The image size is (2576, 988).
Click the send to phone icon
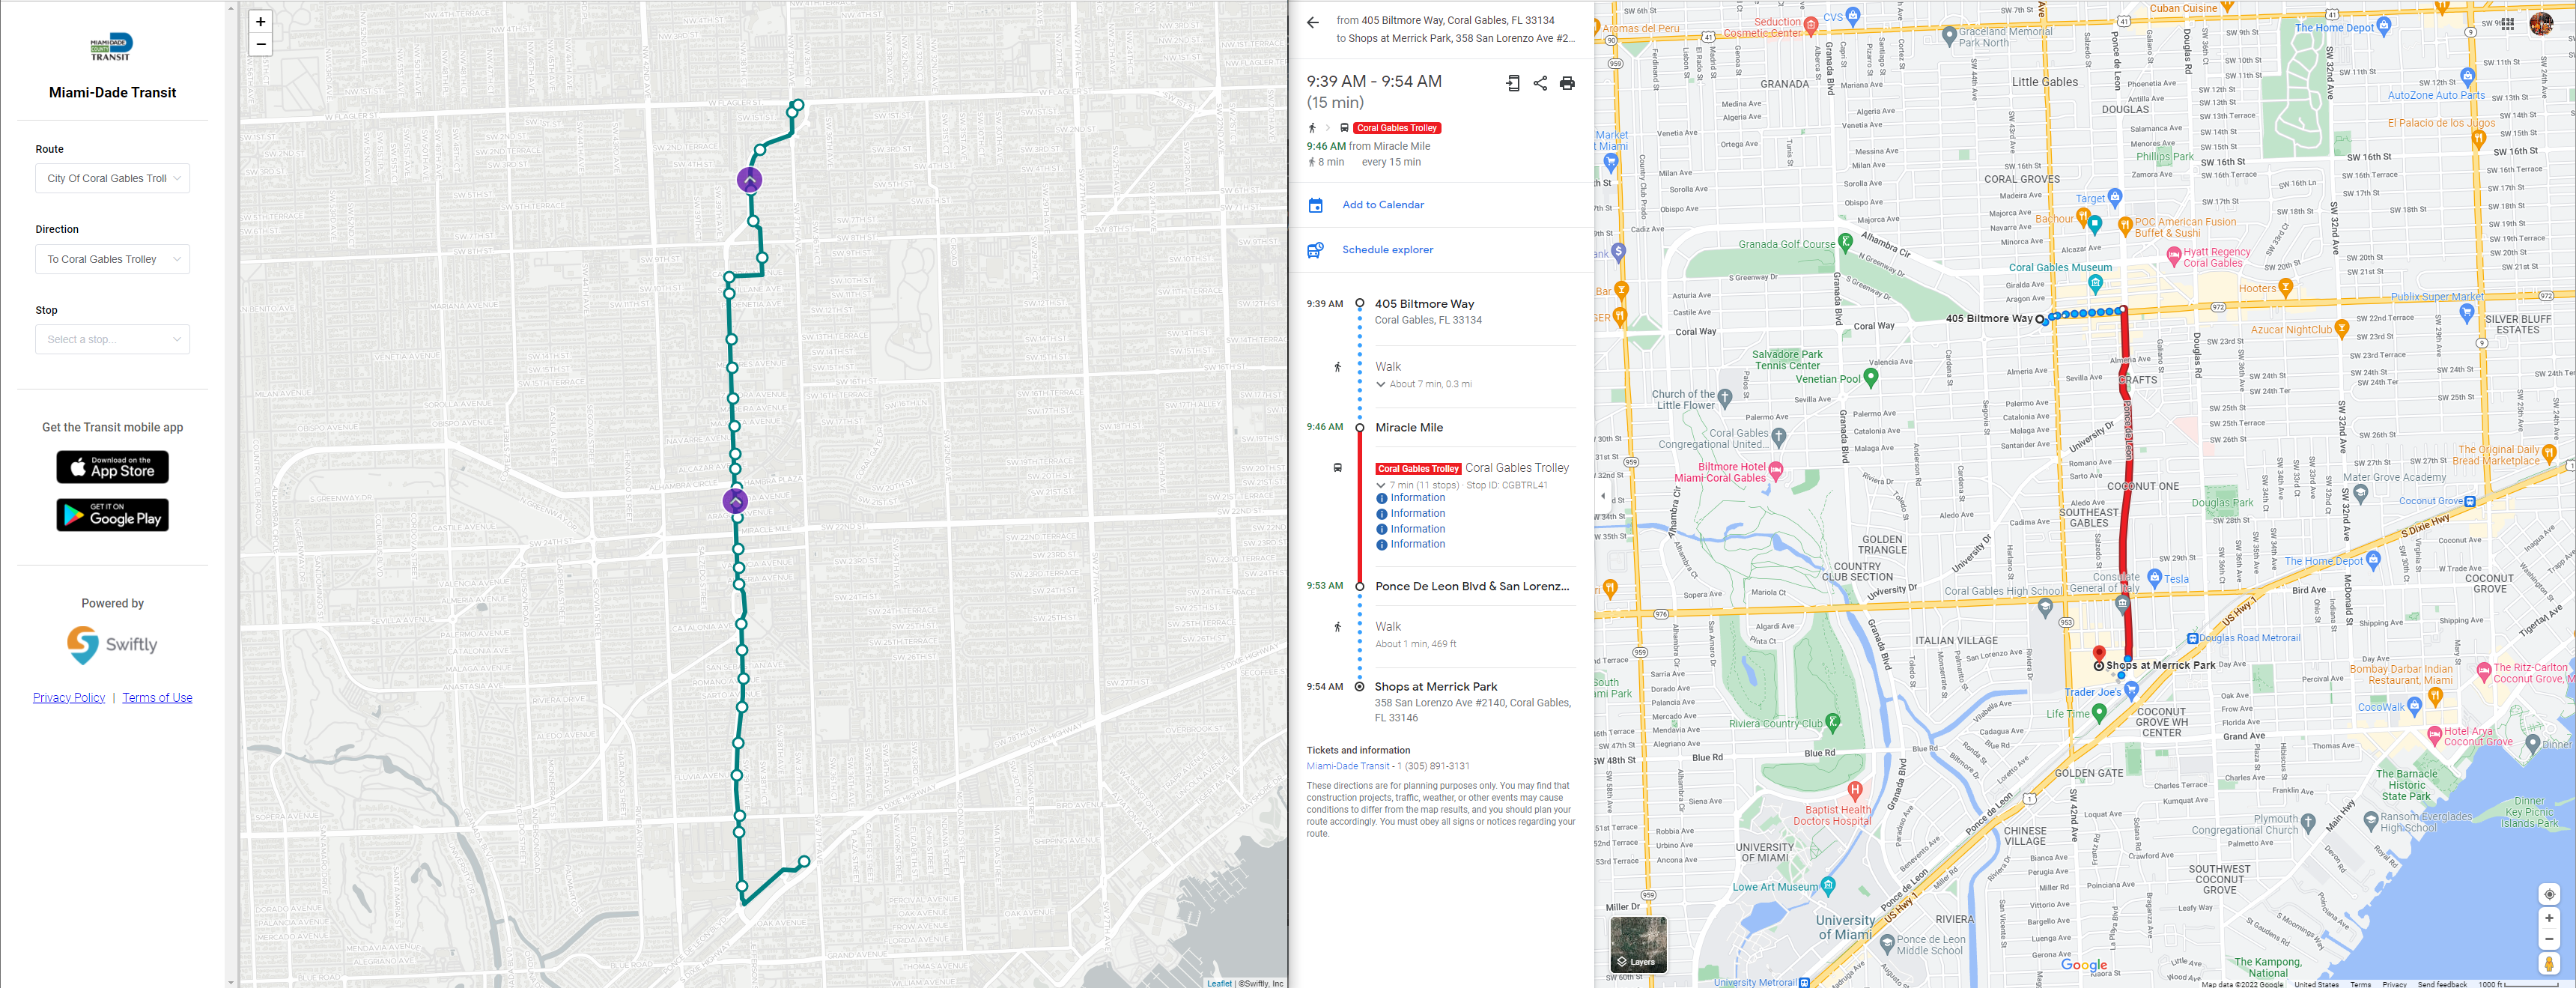pos(1513,84)
